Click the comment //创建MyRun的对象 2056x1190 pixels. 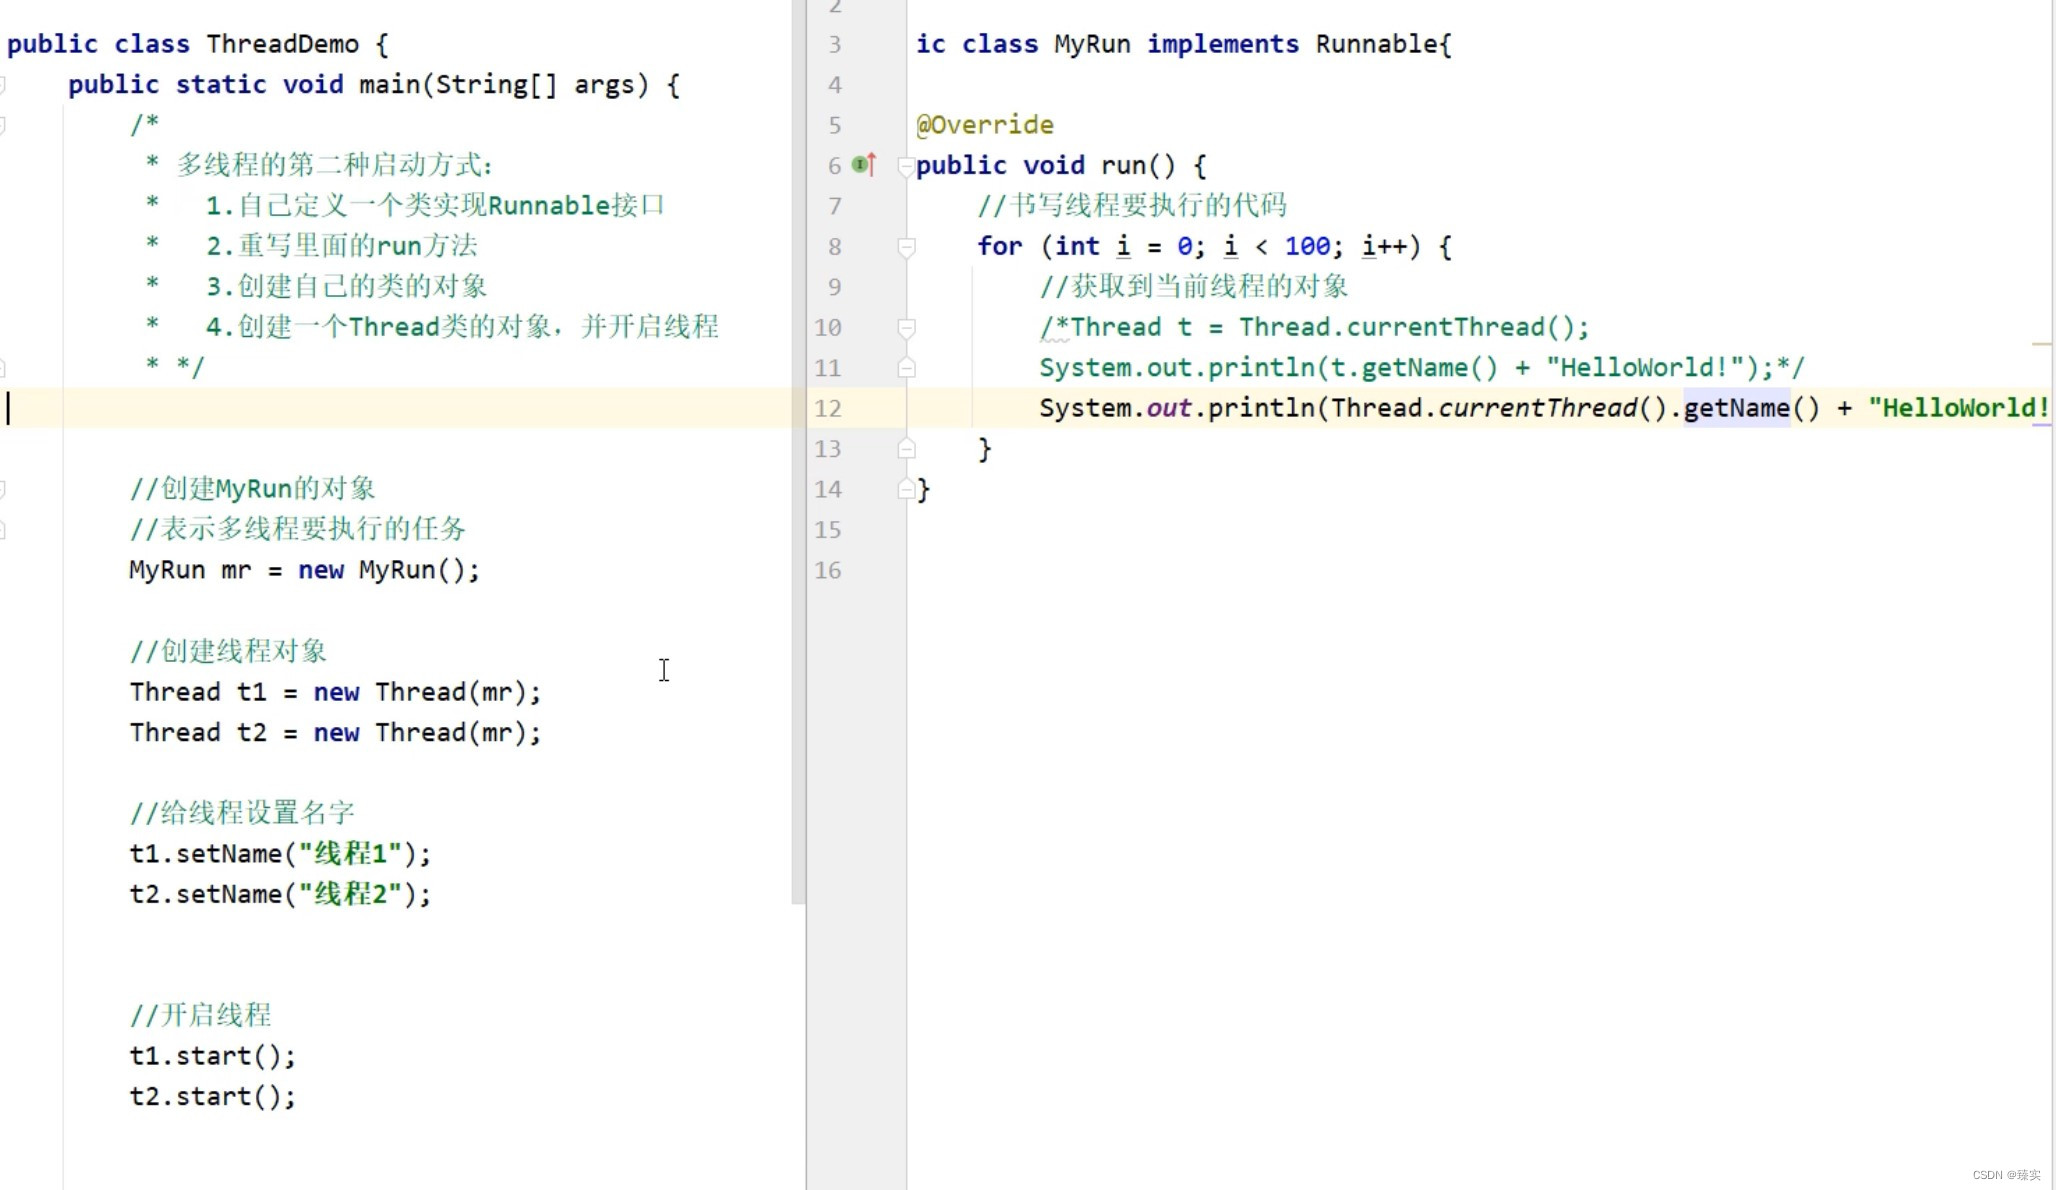[x=252, y=489]
